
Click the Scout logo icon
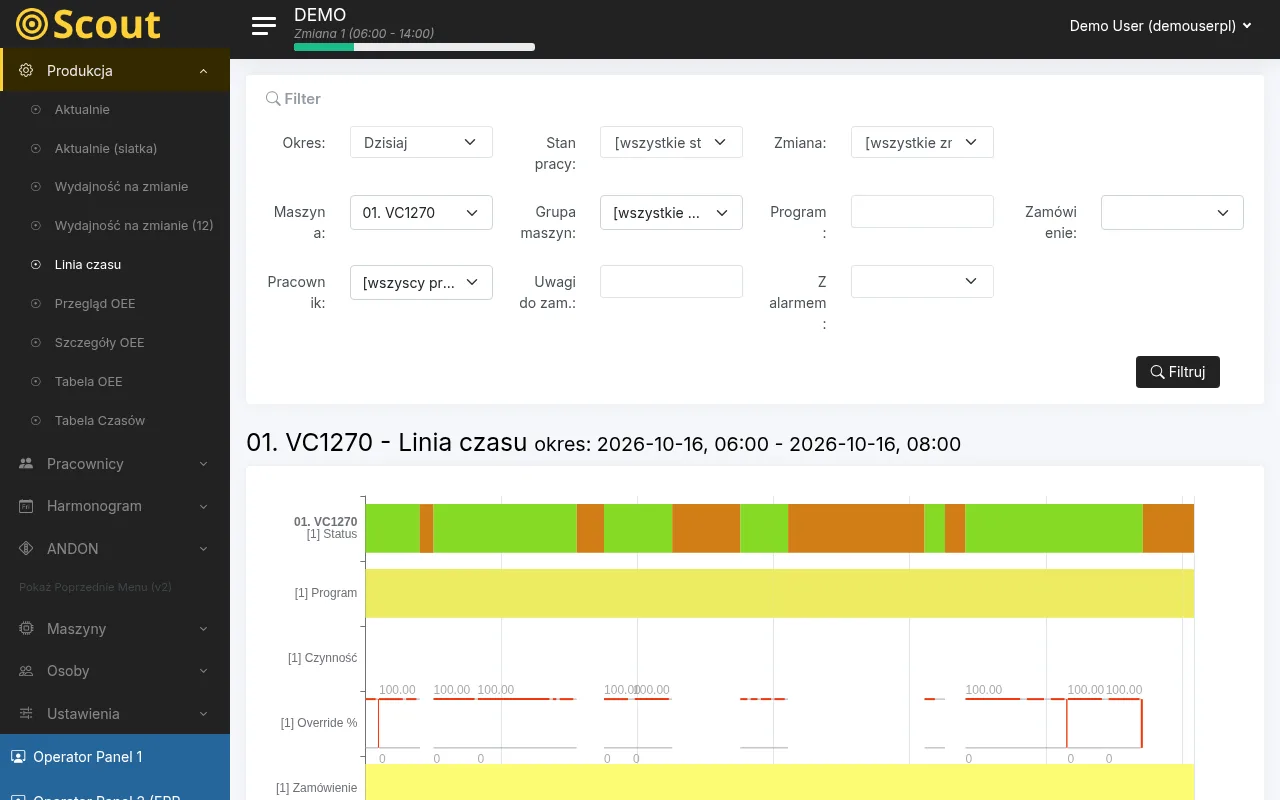pyautogui.click(x=32, y=24)
